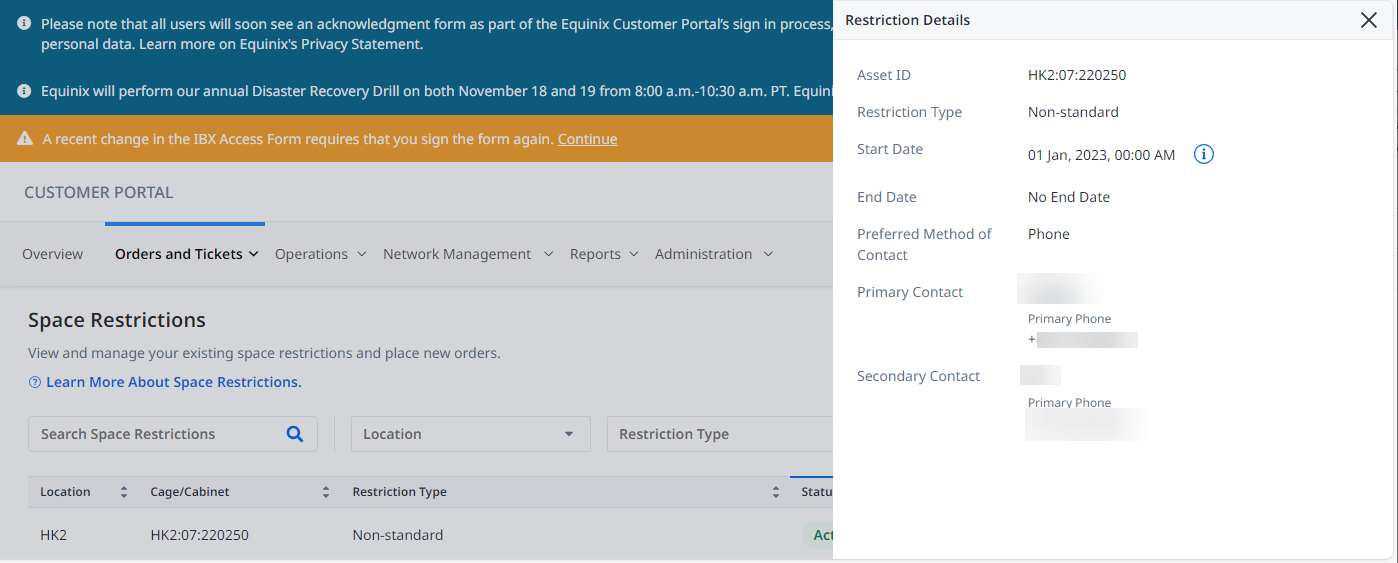Expand the Network Management menu
Image resolution: width=1398 pixels, height=563 pixels.
(x=468, y=254)
